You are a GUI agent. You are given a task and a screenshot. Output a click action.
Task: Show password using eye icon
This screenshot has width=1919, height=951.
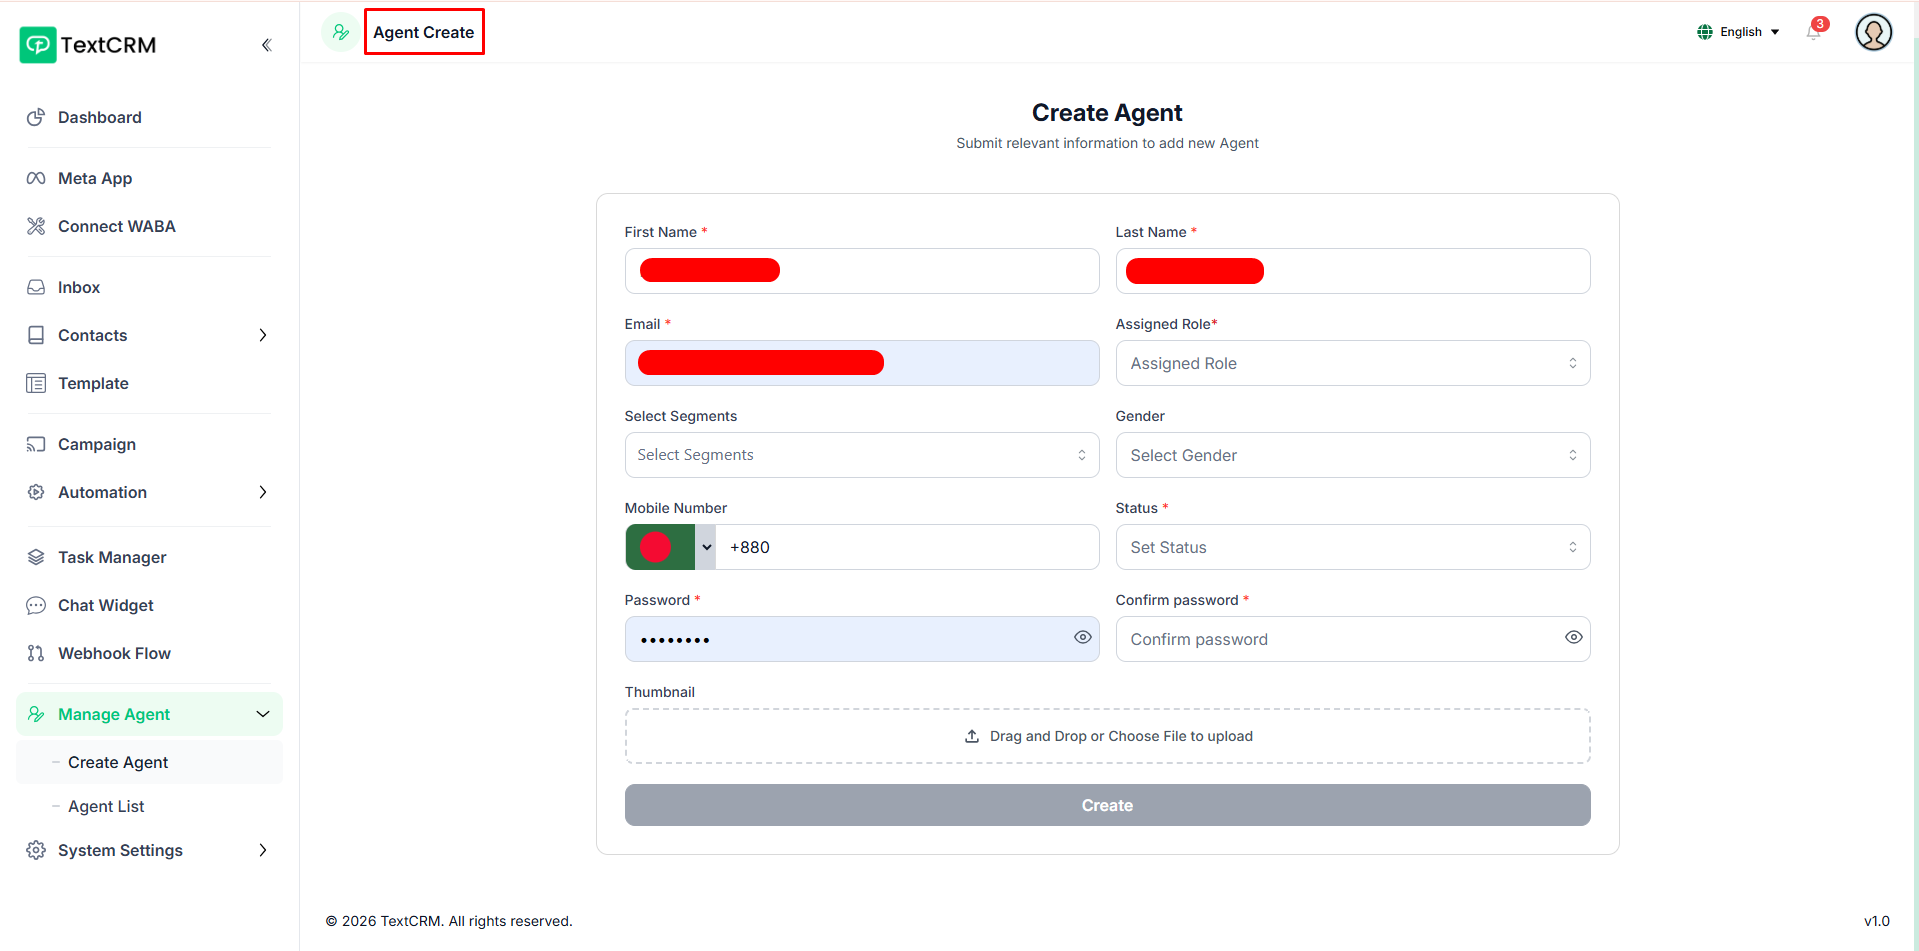click(x=1082, y=638)
